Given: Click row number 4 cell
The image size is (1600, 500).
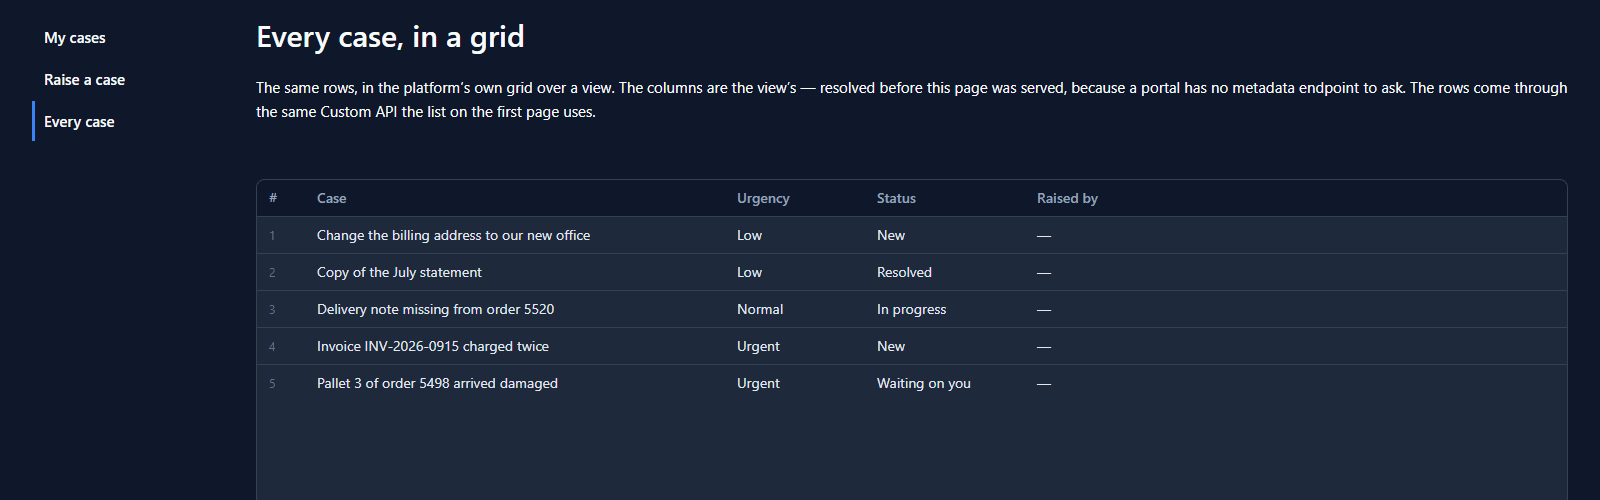Looking at the screenshot, I should [272, 347].
